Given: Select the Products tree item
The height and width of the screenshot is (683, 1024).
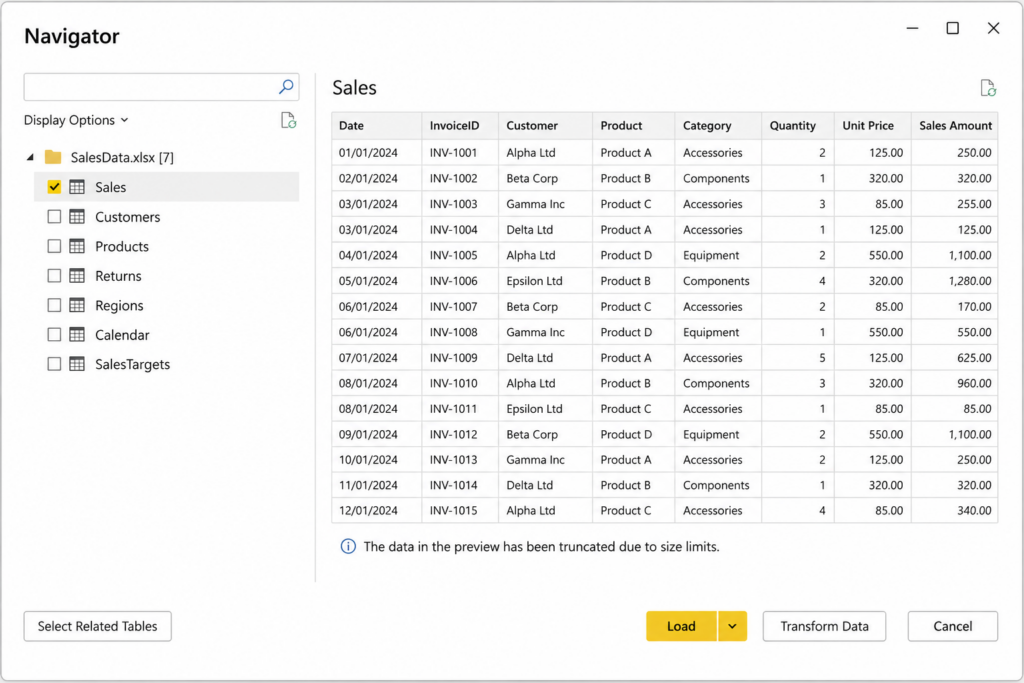Looking at the screenshot, I should [x=167, y=246].
